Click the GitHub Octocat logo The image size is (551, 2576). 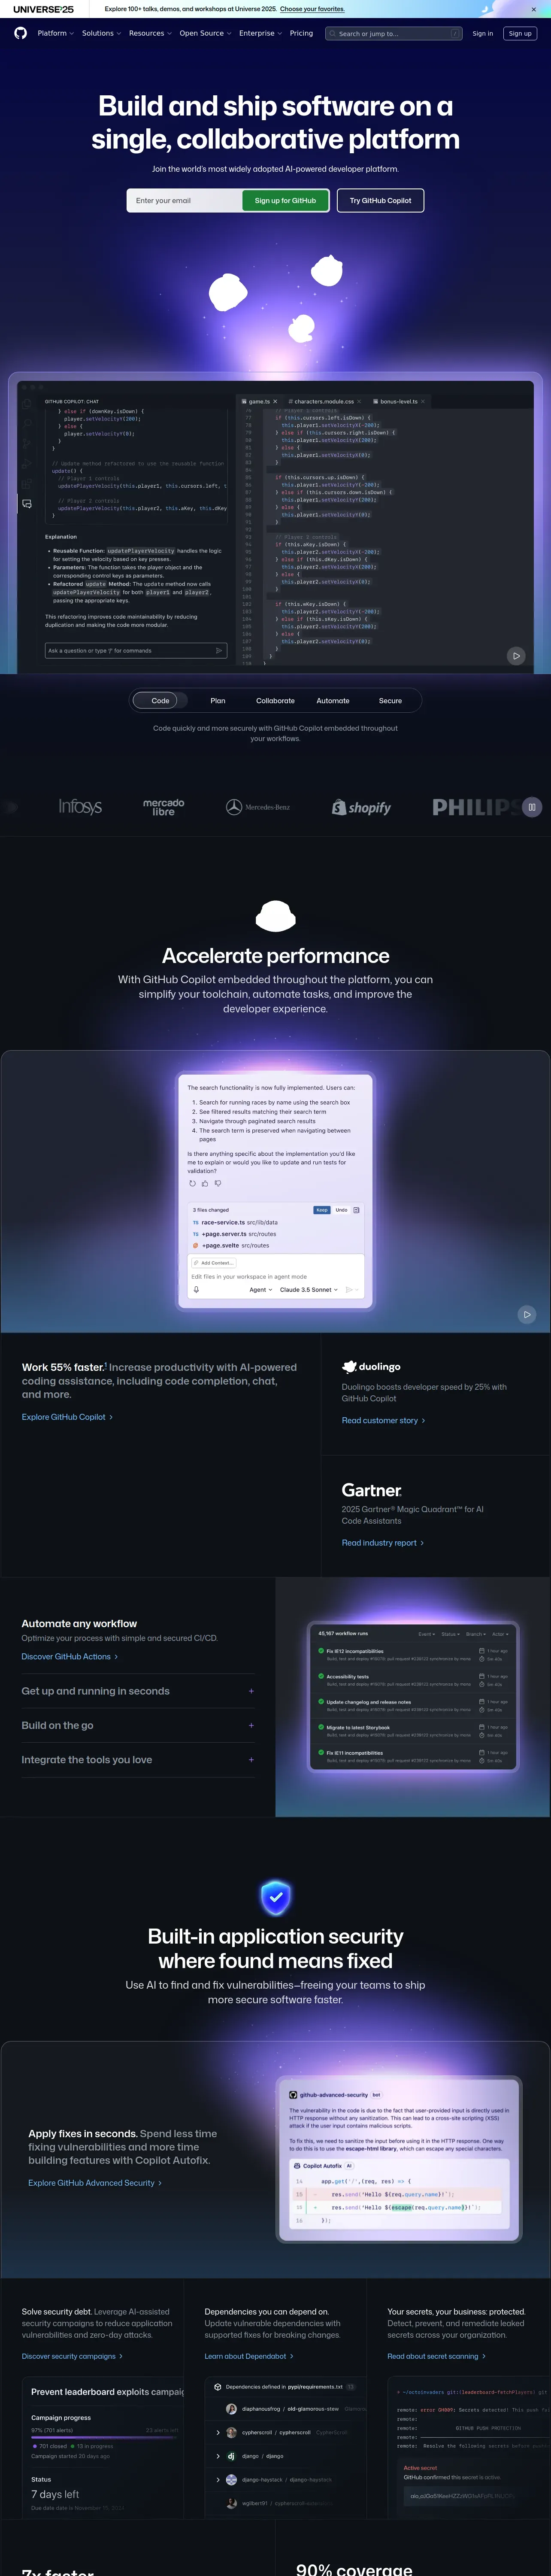(20, 33)
